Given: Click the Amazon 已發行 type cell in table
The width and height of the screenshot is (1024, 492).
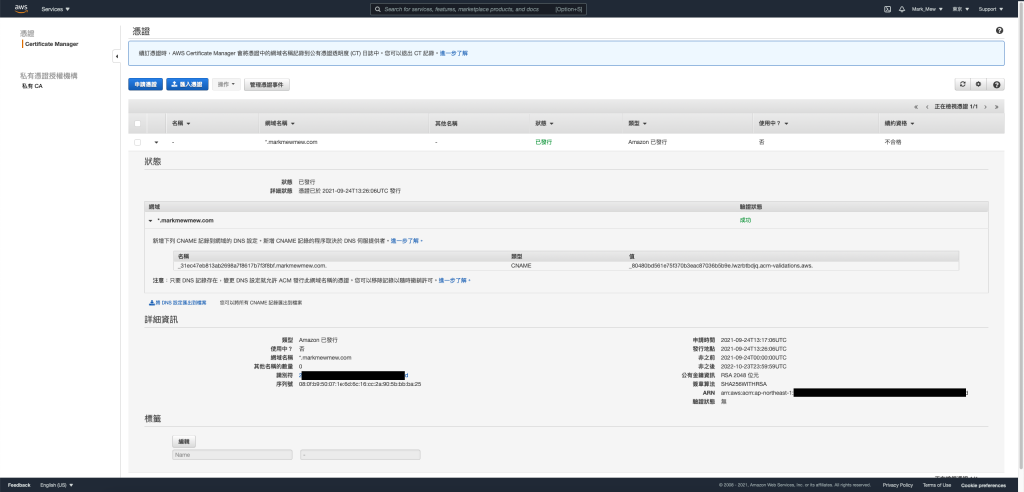Looking at the screenshot, I should 647,142.
